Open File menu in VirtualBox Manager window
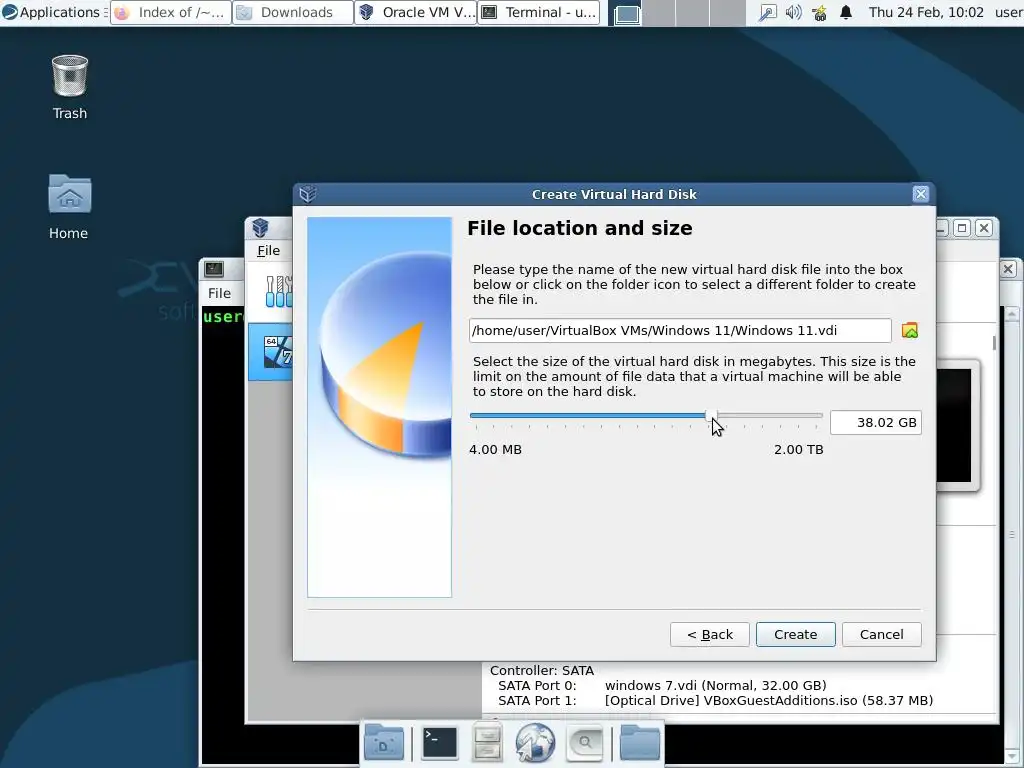This screenshot has height=768, width=1024. point(268,251)
